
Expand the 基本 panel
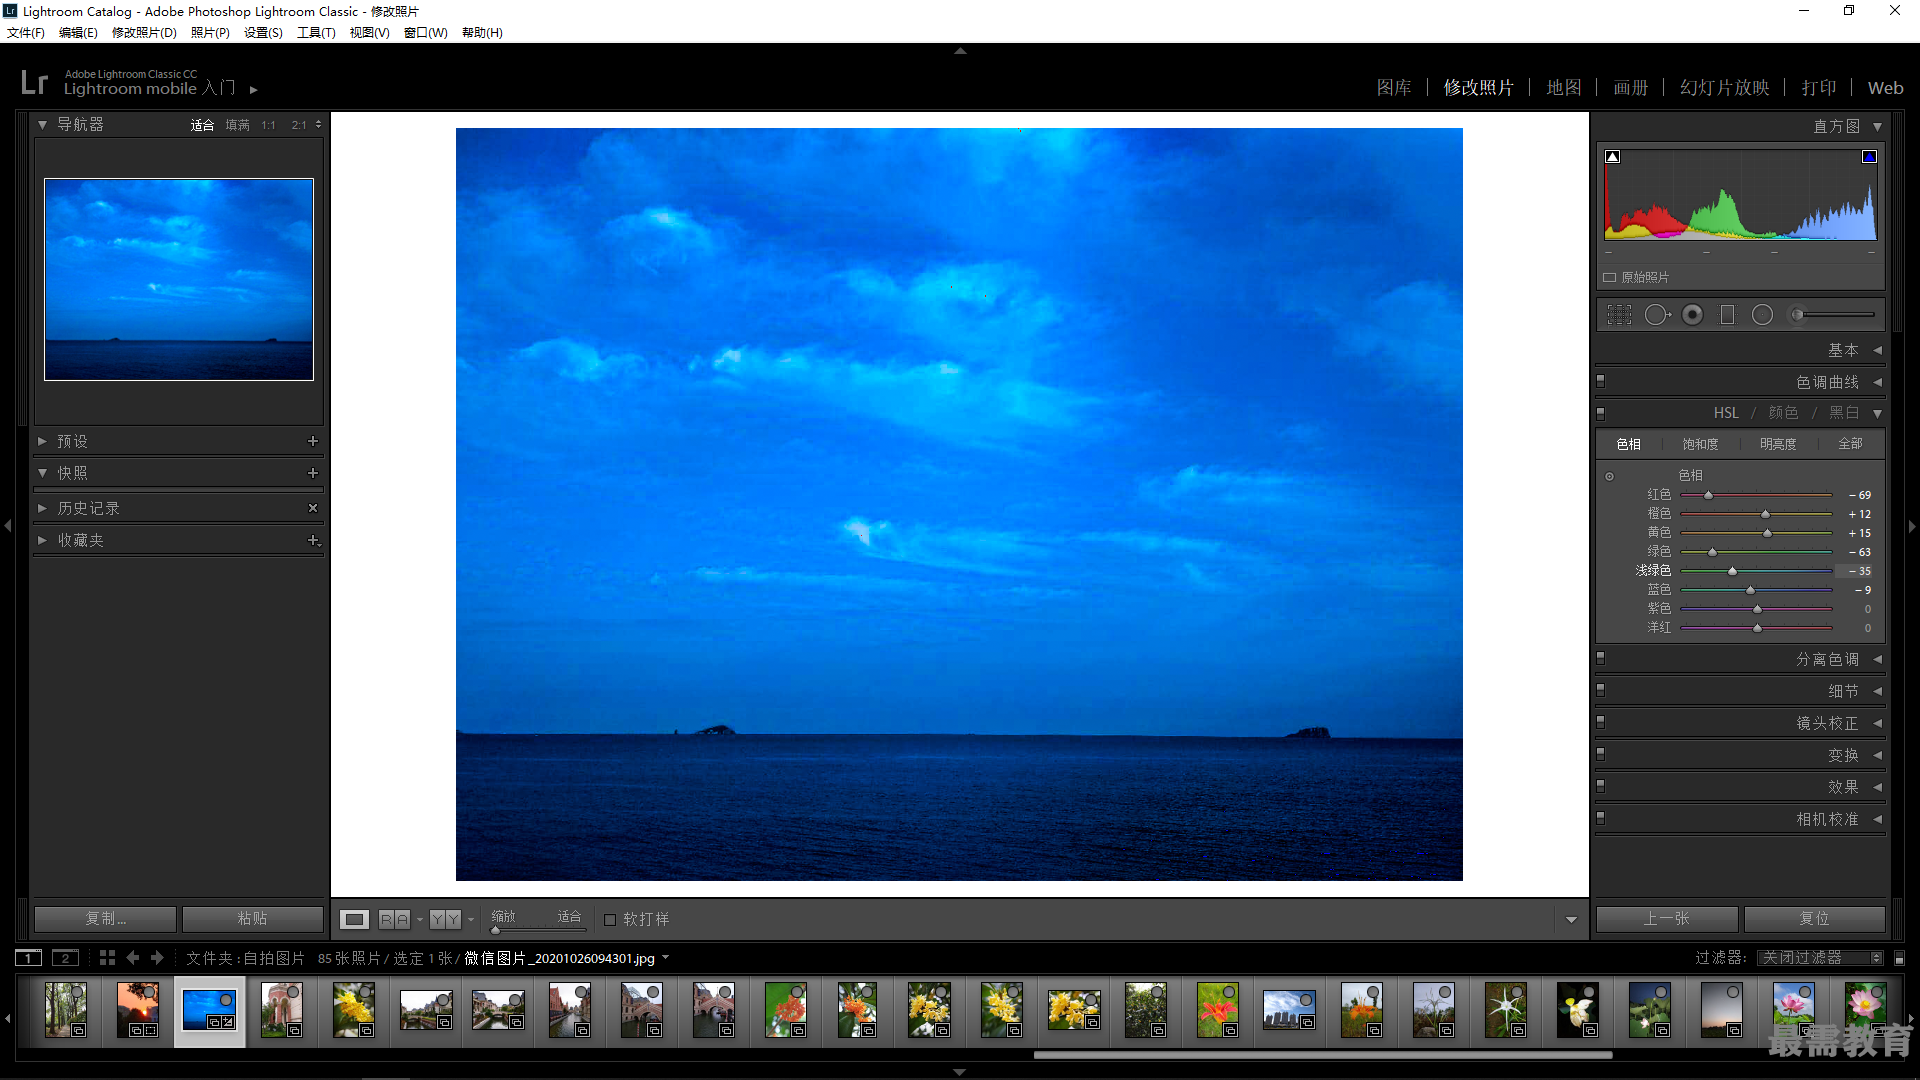pos(1877,350)
